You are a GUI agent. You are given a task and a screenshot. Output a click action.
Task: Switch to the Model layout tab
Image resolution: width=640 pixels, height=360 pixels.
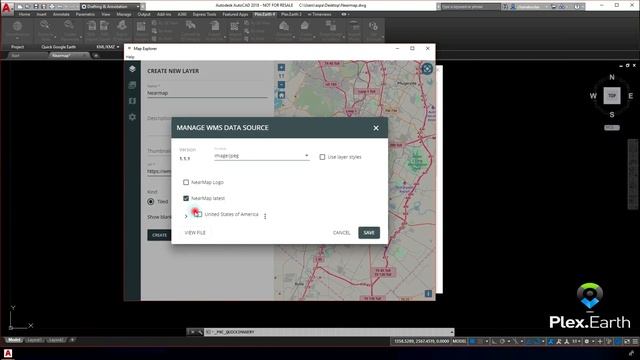[x=14, y=340]
